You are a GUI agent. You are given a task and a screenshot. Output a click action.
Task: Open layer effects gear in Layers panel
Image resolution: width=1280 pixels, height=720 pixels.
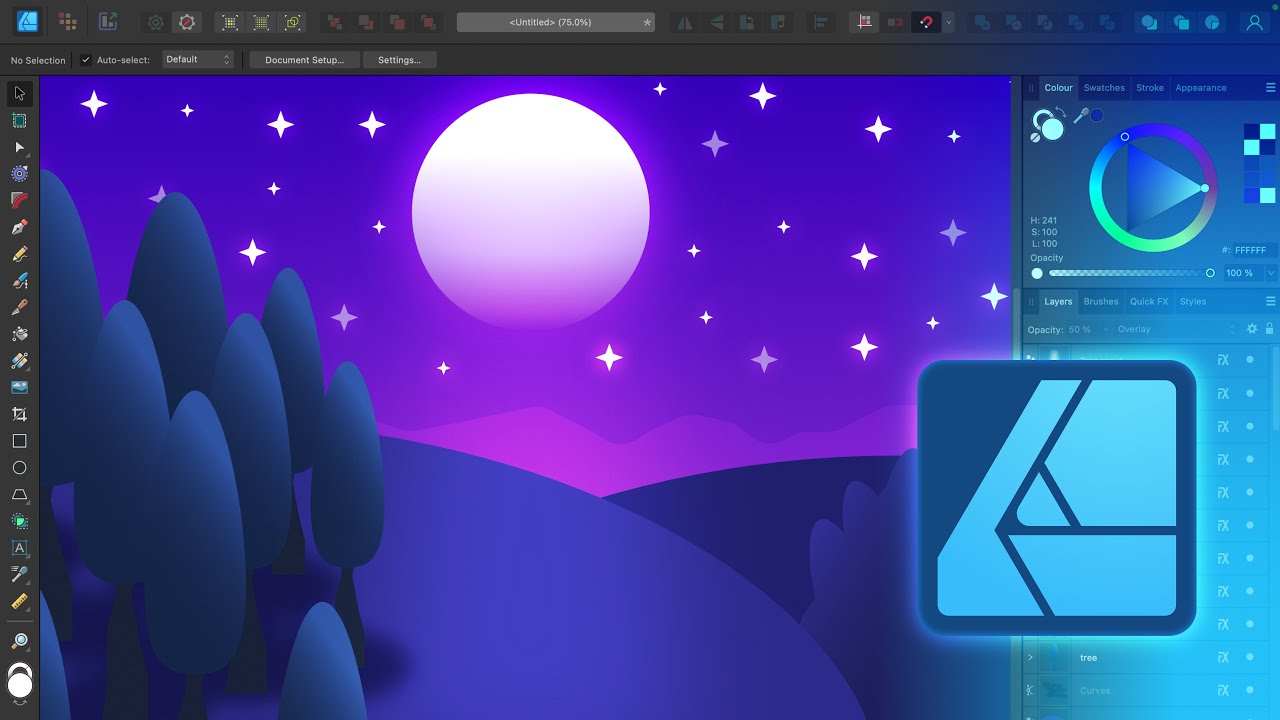coord(1251,329)
